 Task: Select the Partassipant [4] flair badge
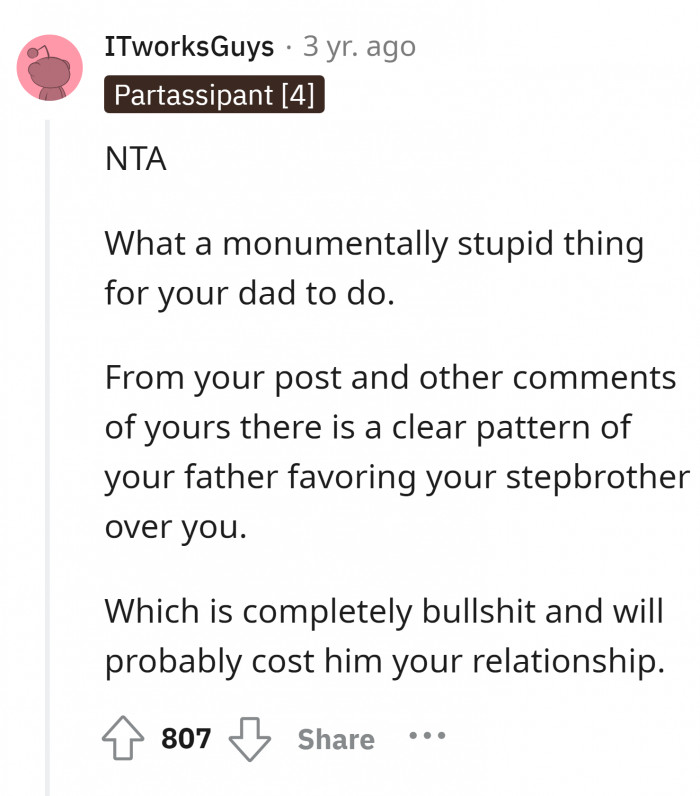pyautogui.click(x=215, y=96)
